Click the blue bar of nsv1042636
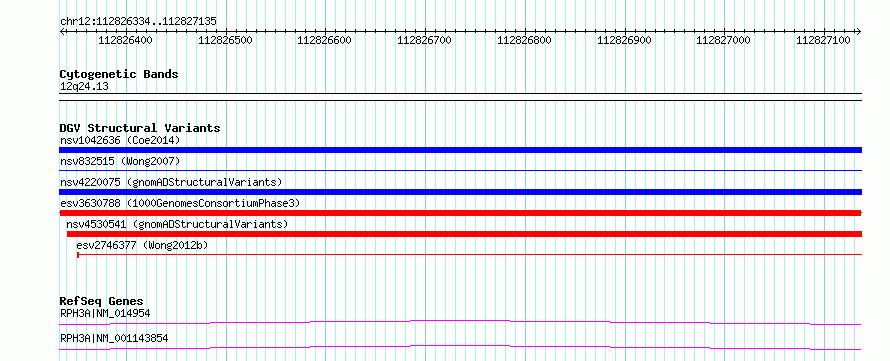 point(460,150)
